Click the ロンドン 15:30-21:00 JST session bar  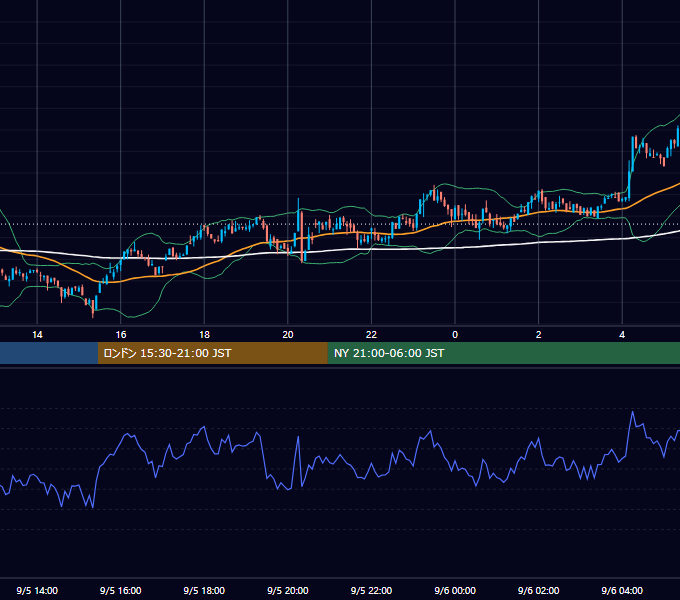click(x=212, y=353)
